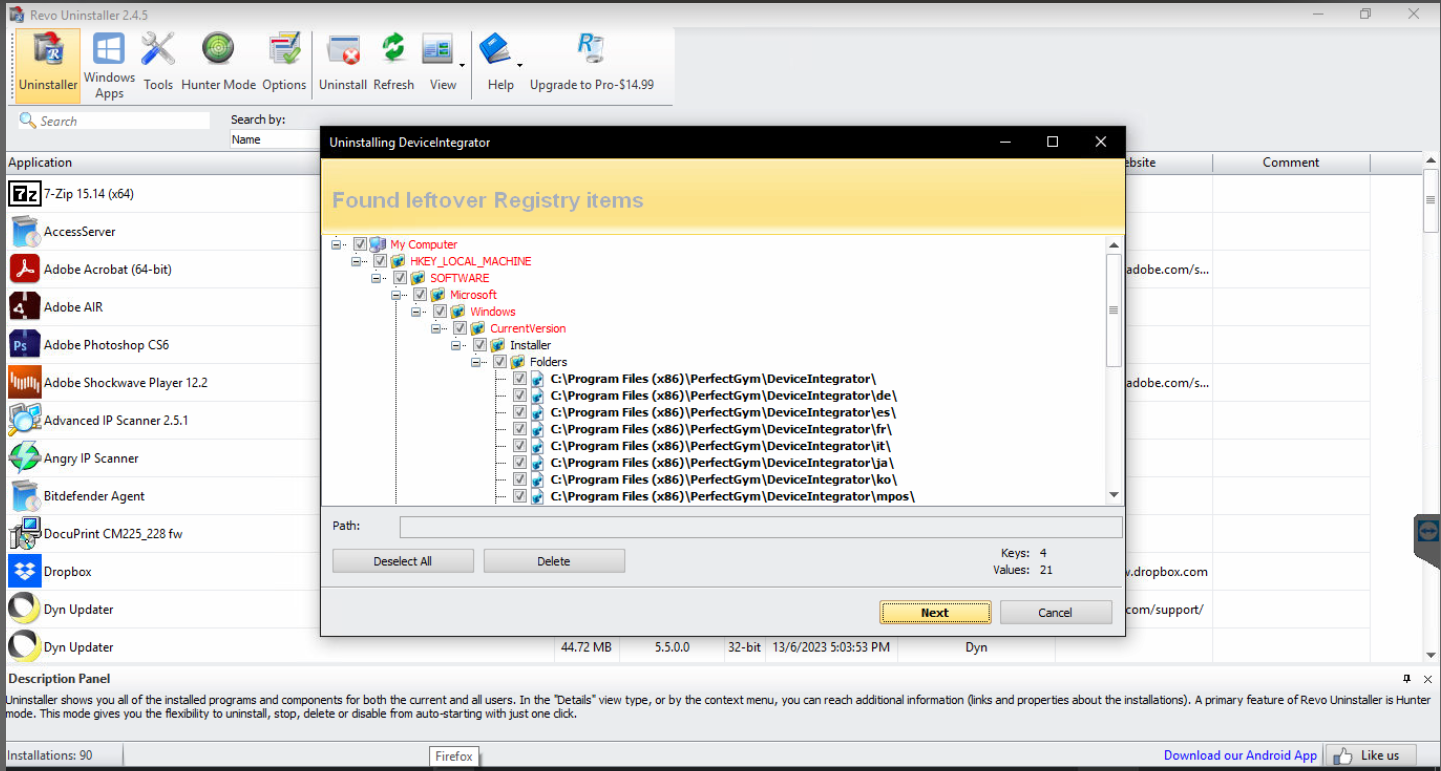Screen dimensions: 1441x771
Task: Uncheck the HKEY_LOCAL_MACHINE checkbox
Action: (x=380, y=261)
